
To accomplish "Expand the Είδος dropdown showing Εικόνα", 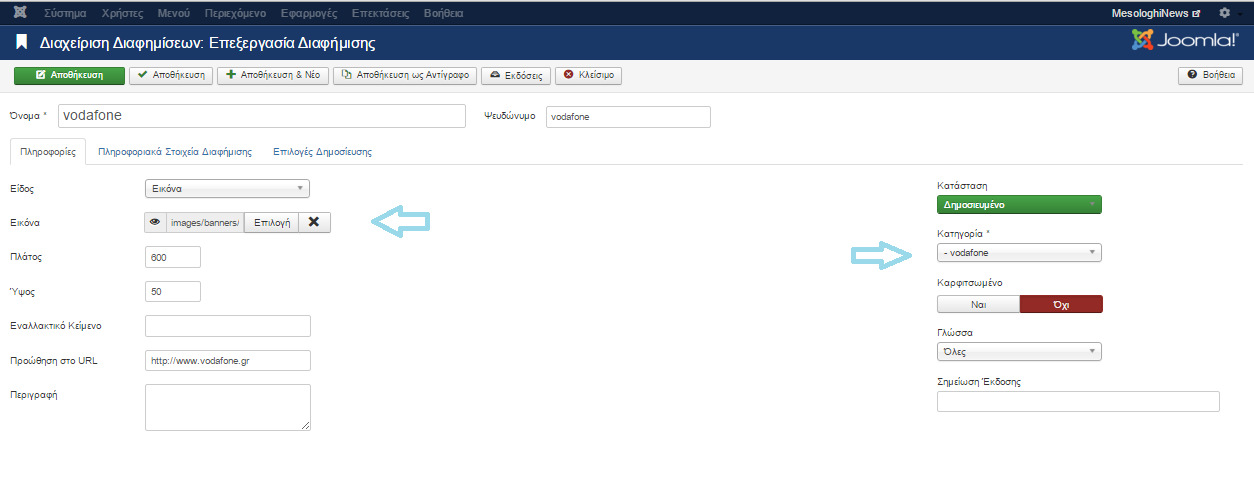I will coord(227,188).
